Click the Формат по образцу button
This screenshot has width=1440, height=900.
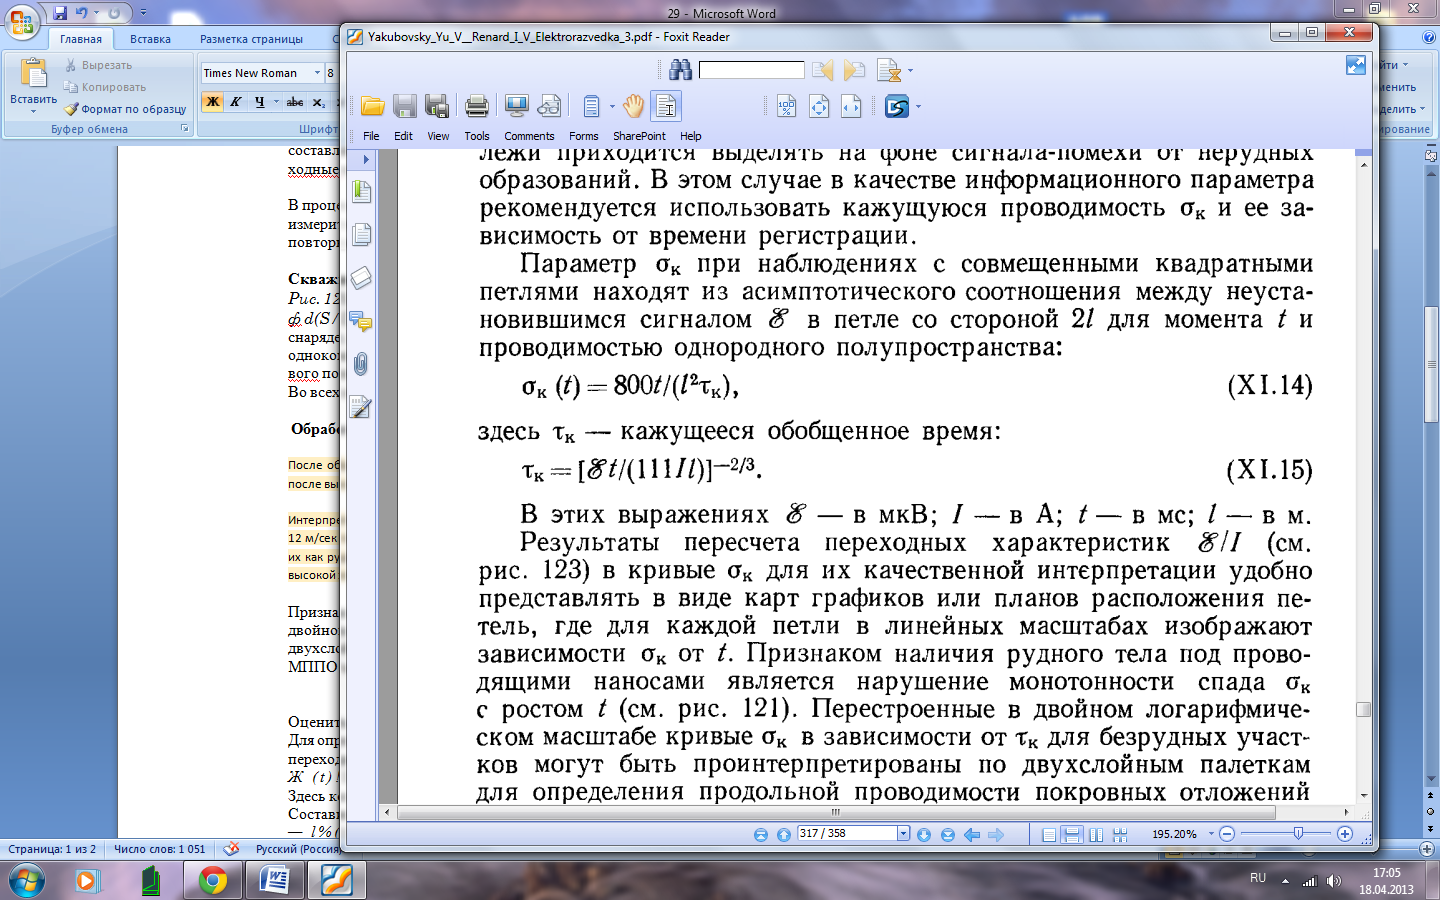pyautogui.click(x=125, y=109)
